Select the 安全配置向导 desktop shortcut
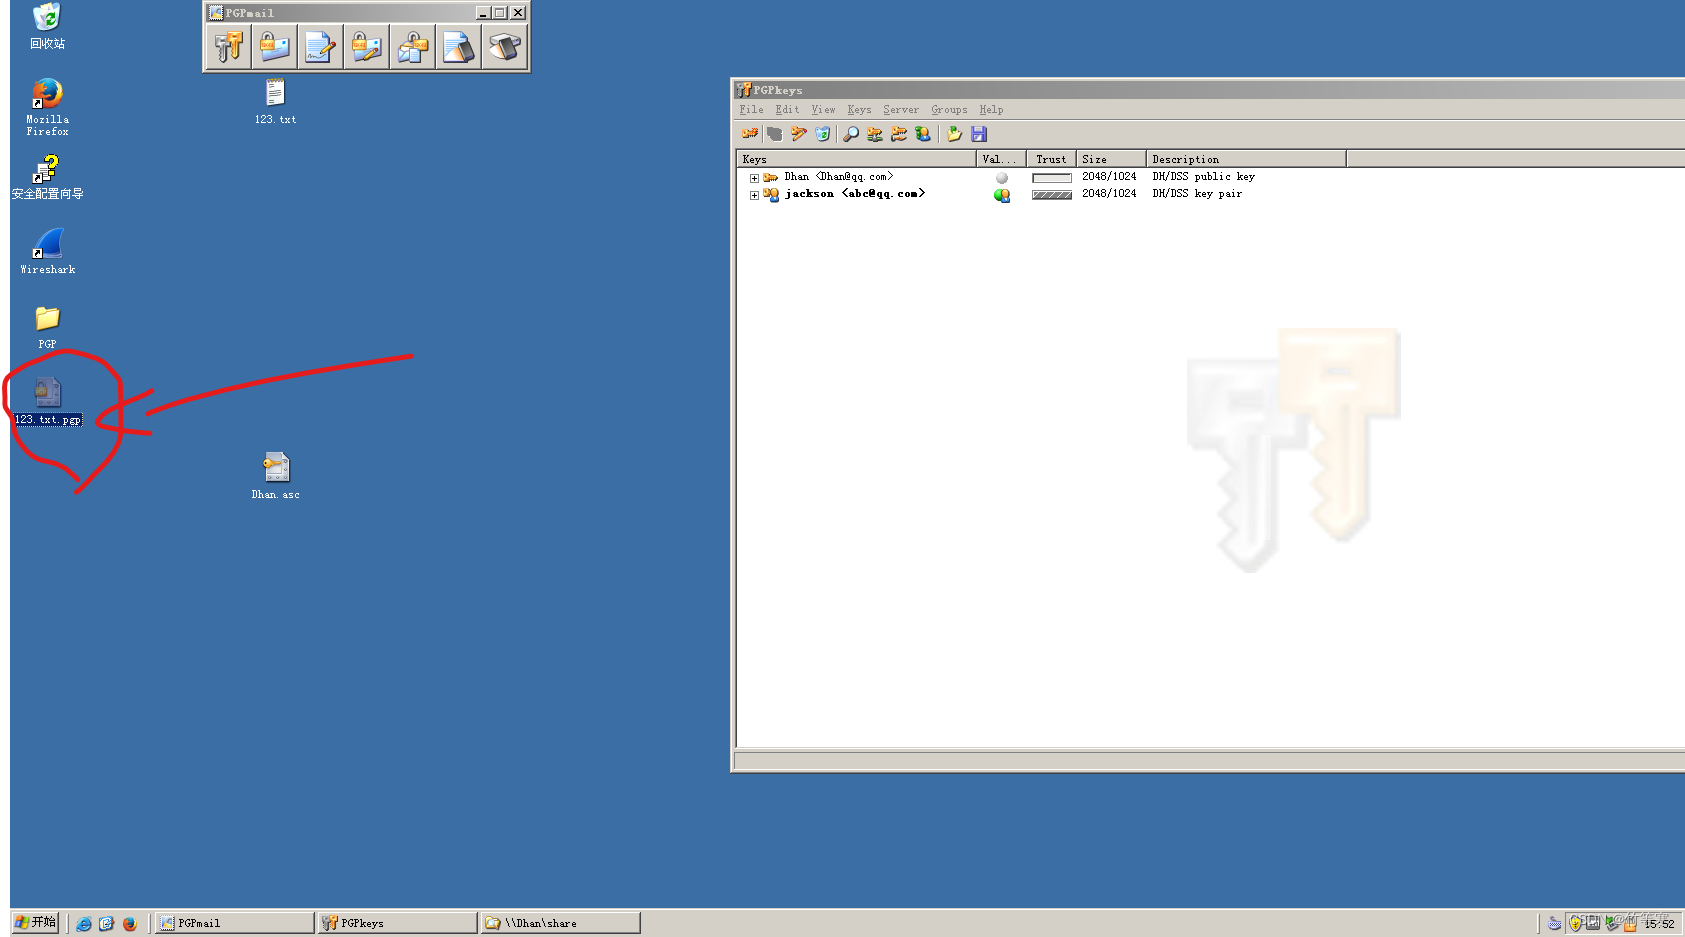This screenshot has height=937, width=1685. (x=47, y=178)
